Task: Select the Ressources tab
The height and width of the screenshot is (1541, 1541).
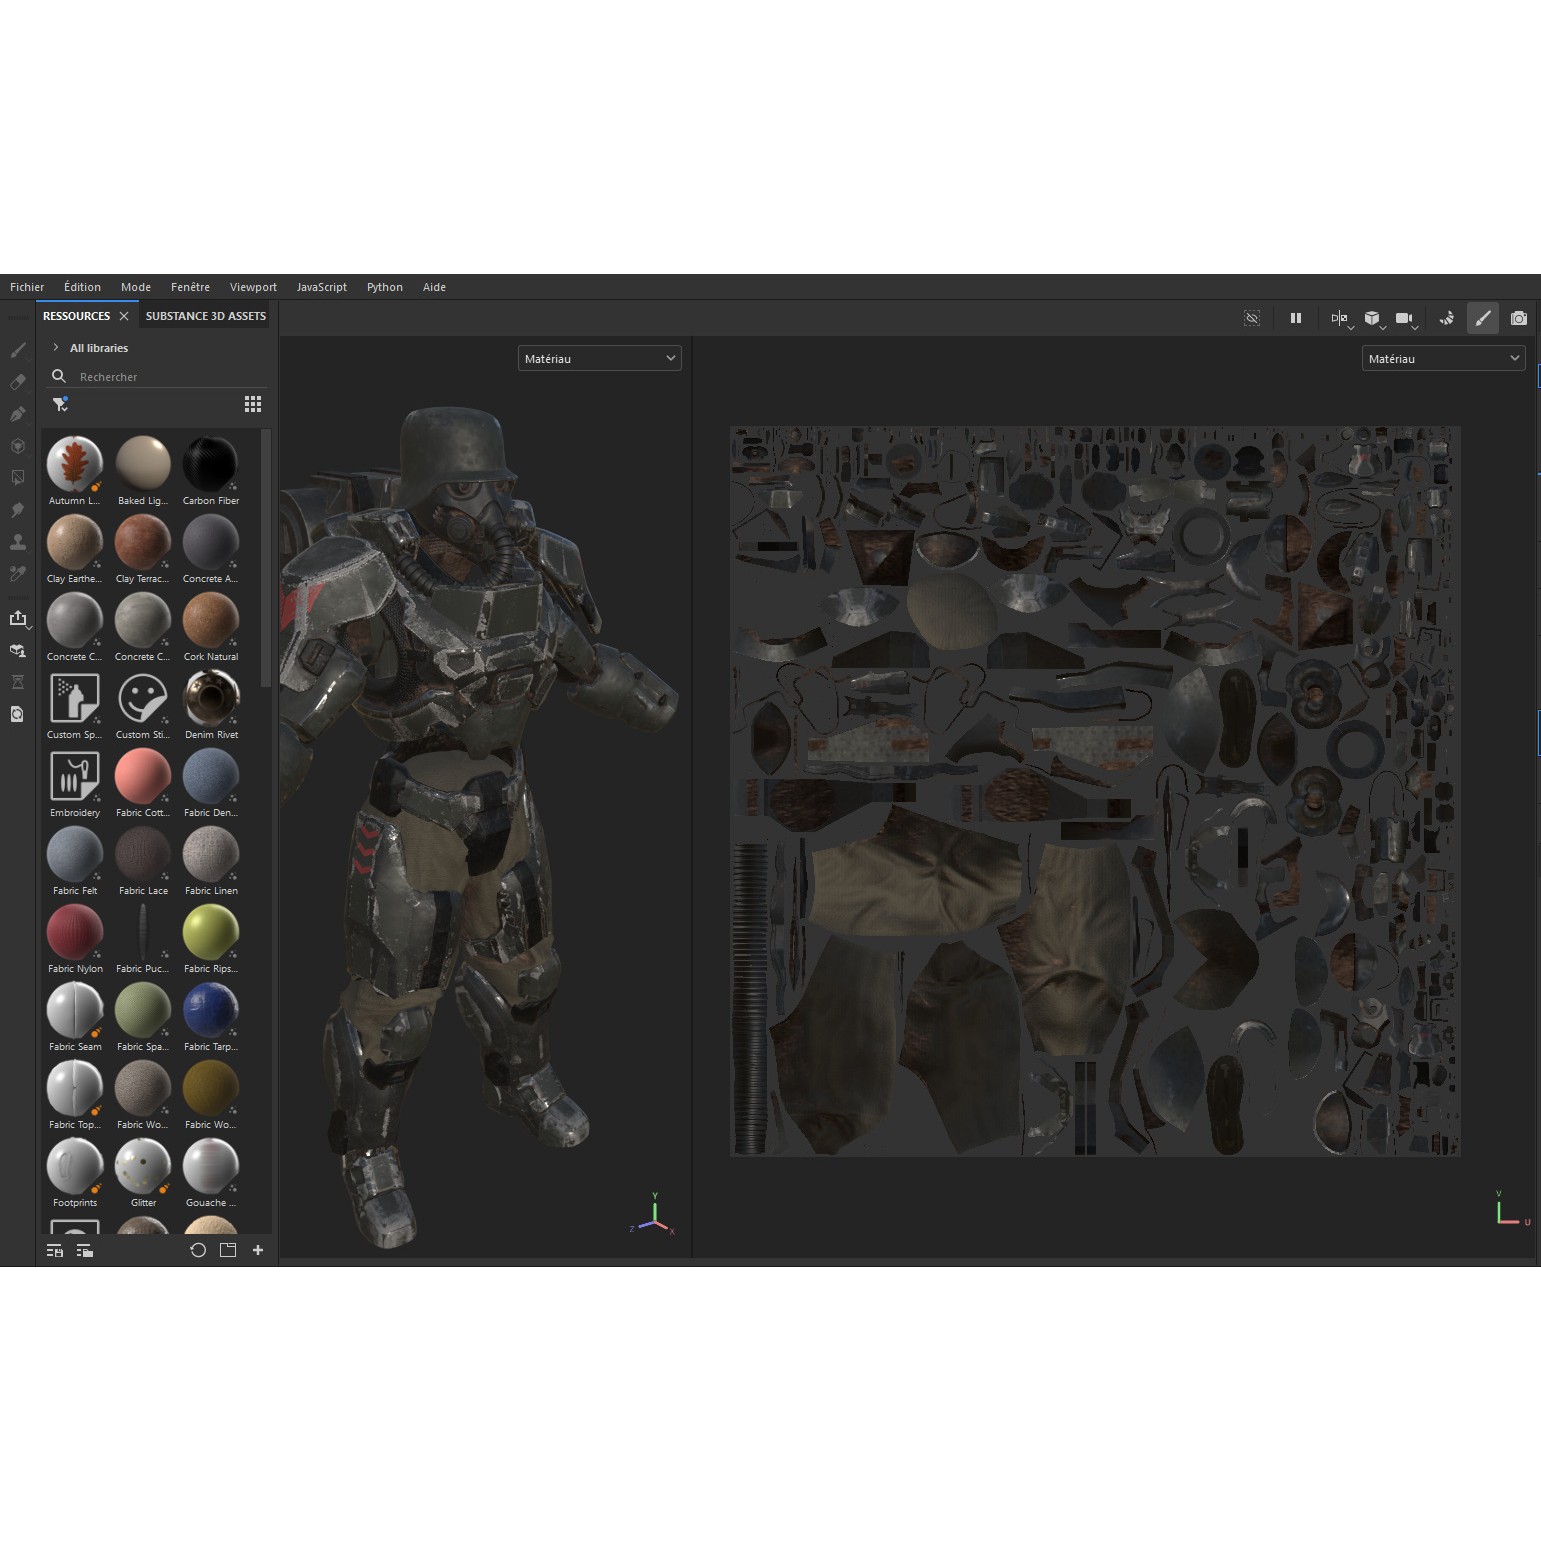Action: click(76, 316)
